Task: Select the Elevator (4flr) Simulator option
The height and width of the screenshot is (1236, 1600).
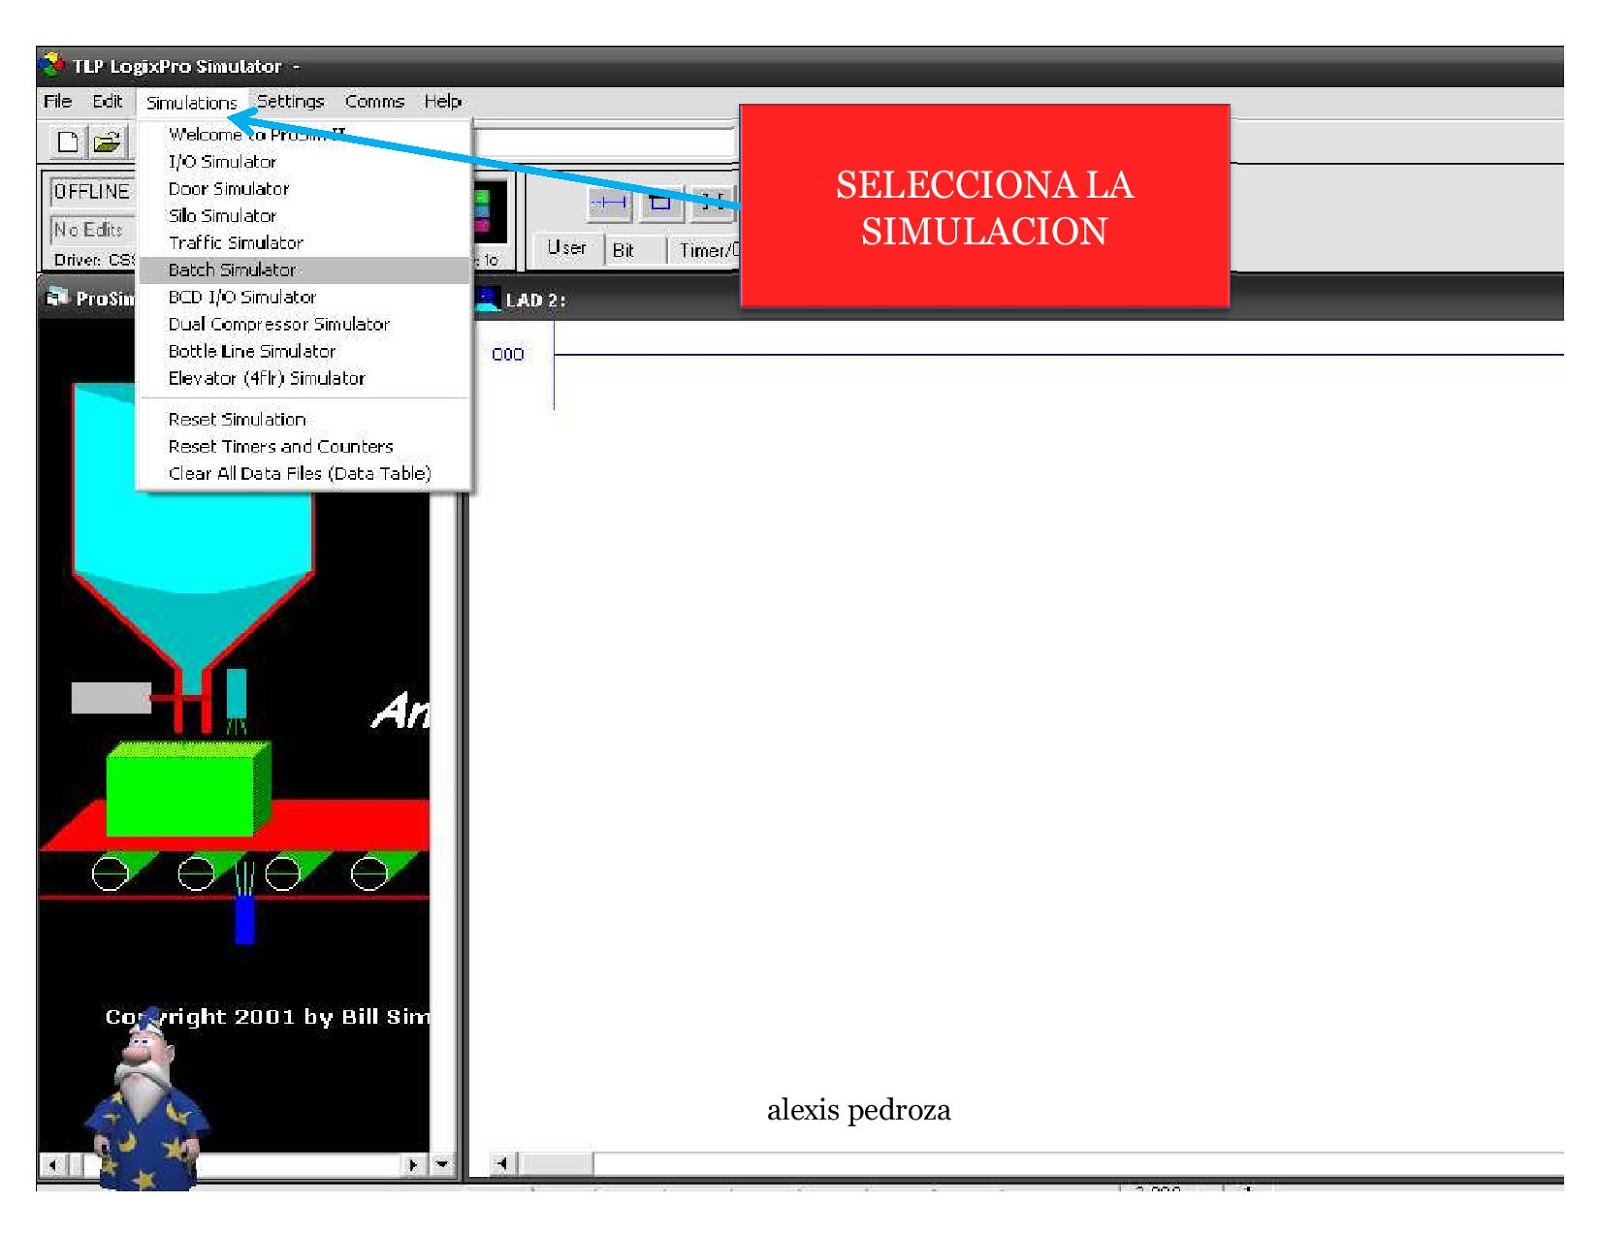Action: pos(267,378)
